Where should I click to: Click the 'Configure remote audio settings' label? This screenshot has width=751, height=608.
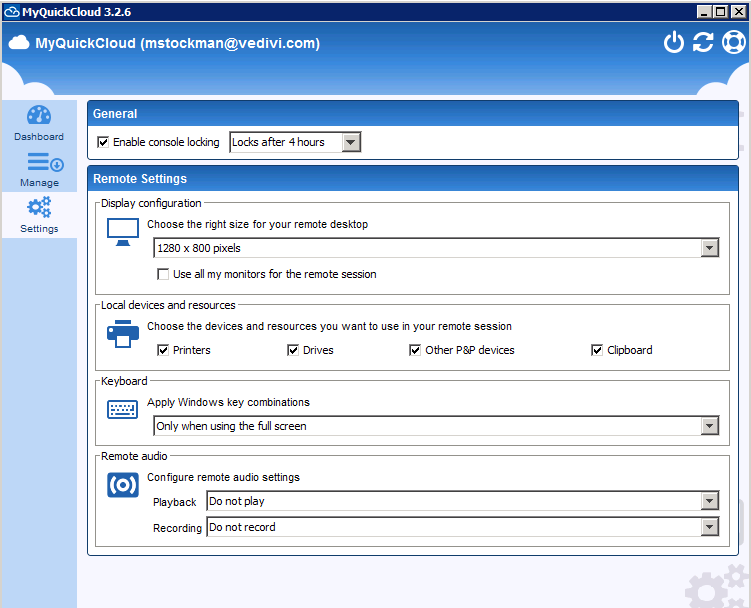point(223,477)
